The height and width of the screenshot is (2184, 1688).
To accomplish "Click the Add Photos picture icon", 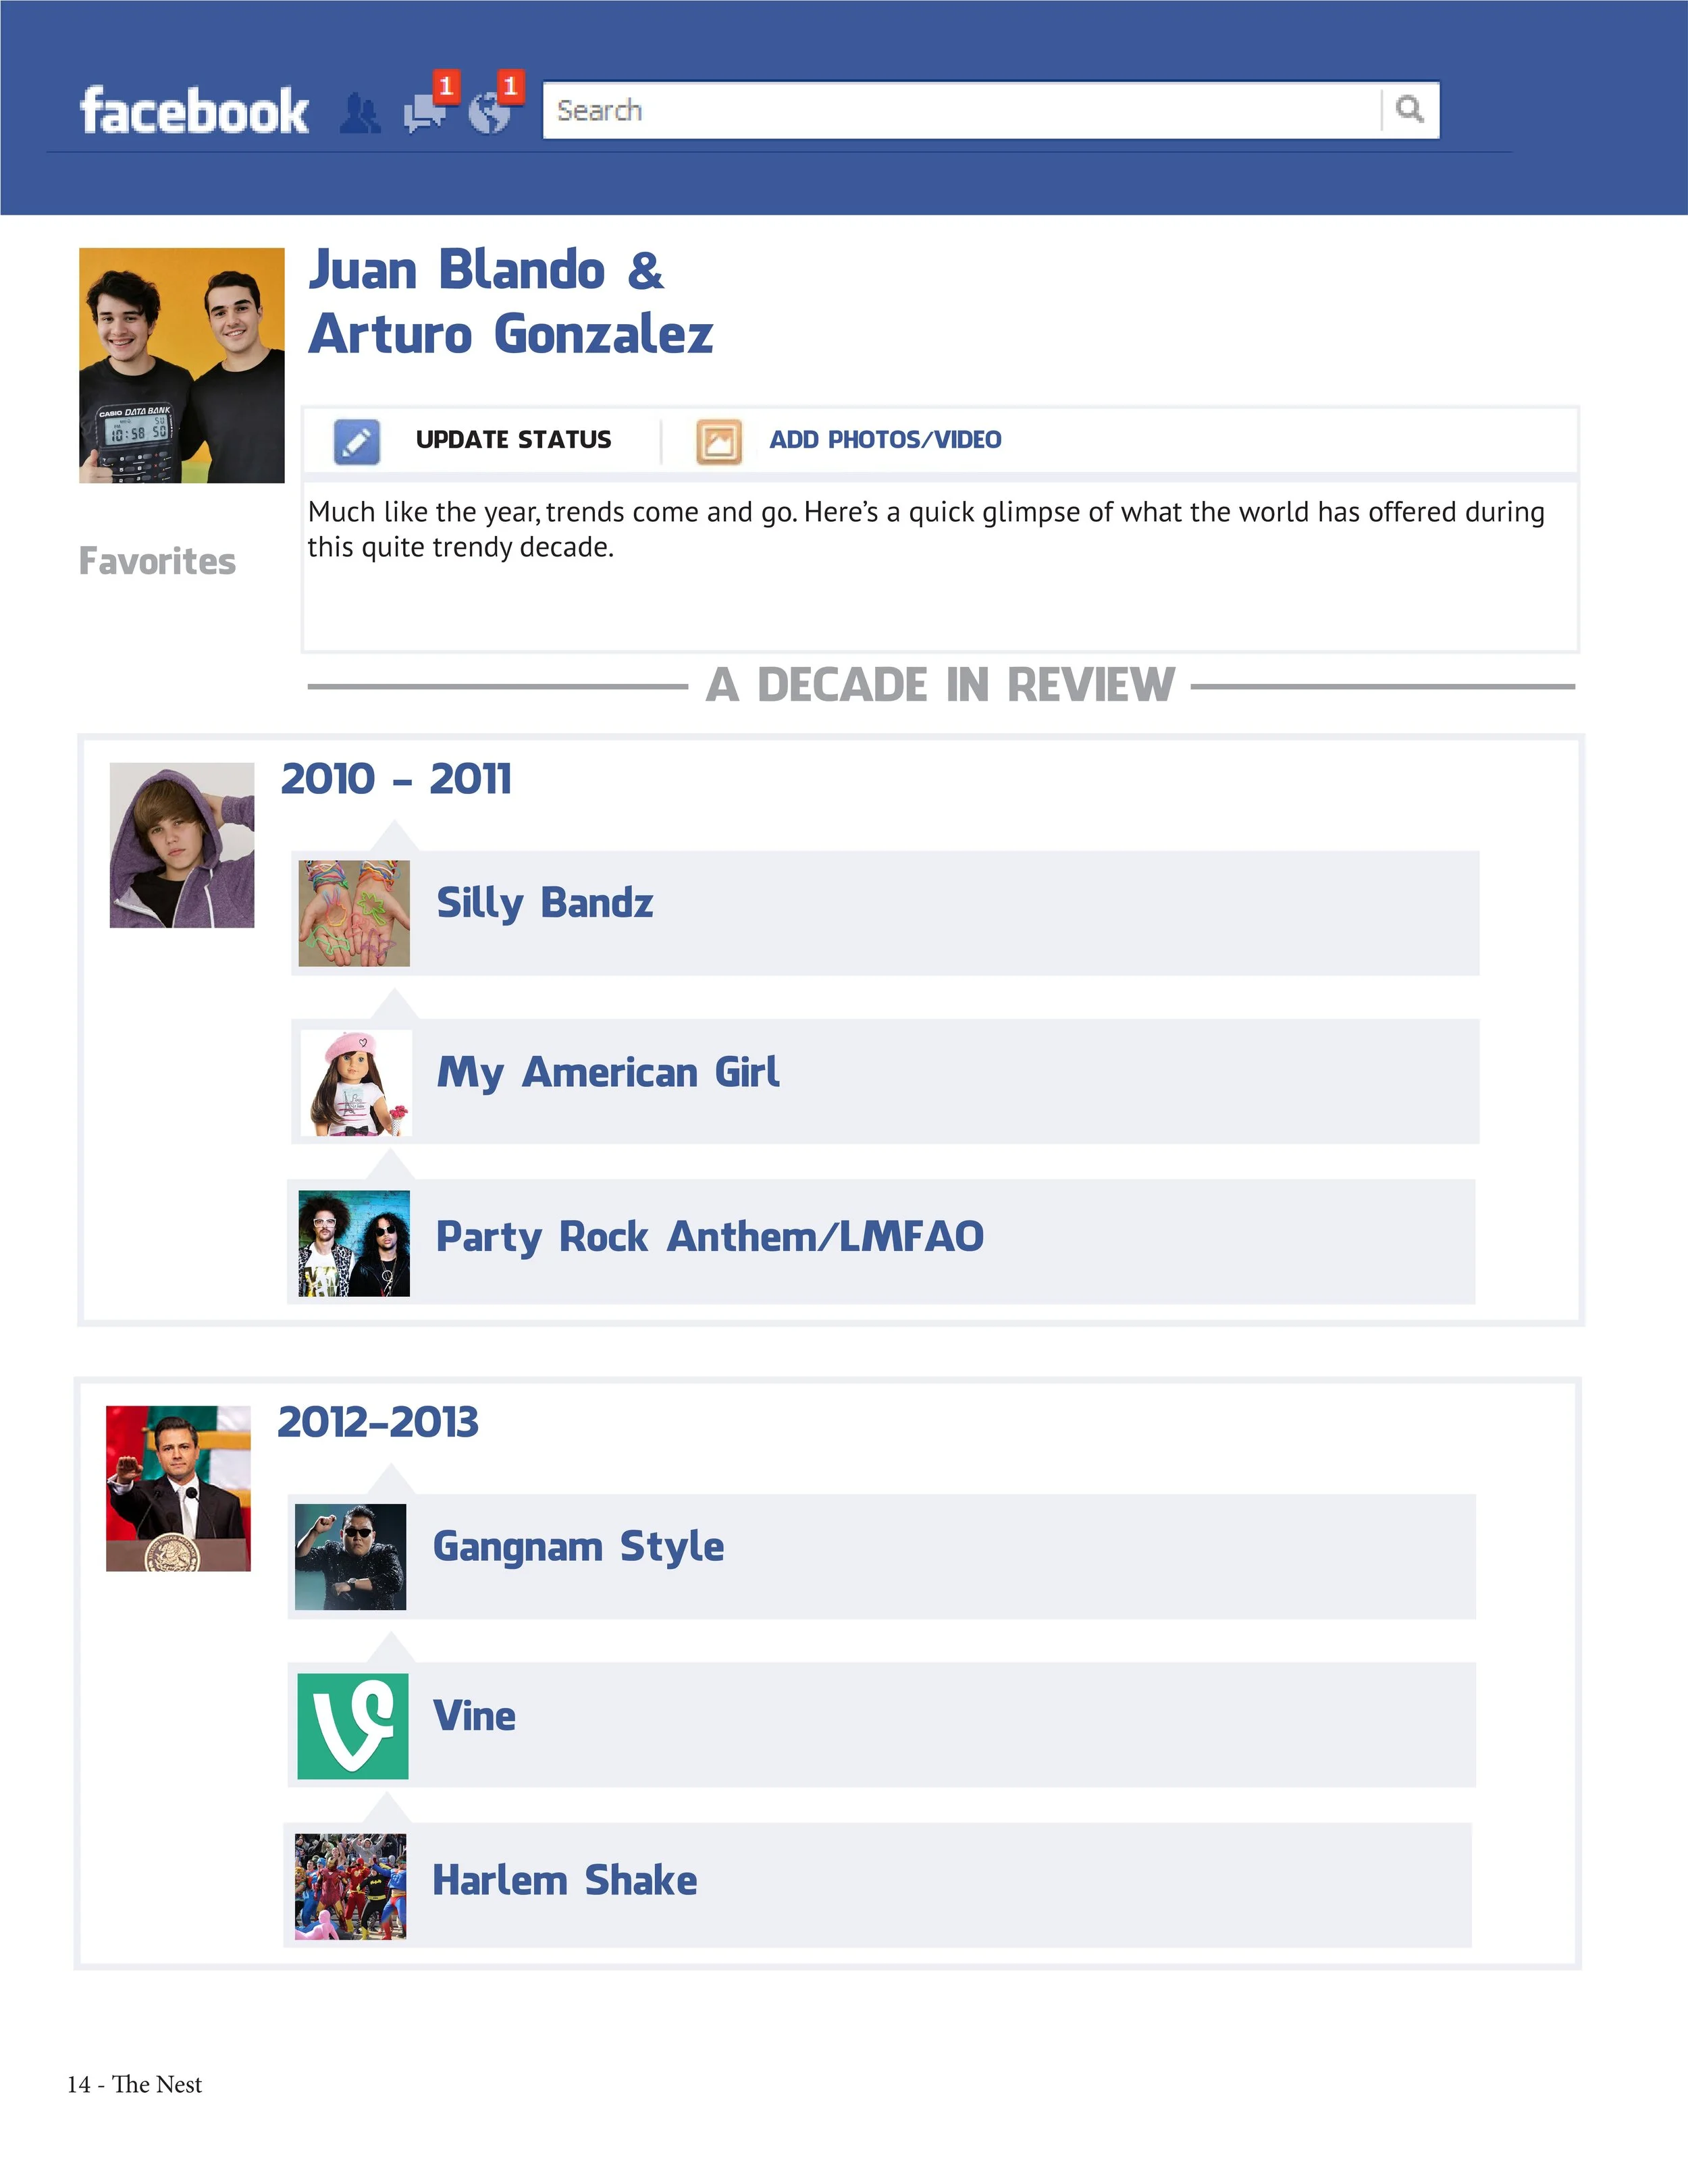I will tap(719, 442).
